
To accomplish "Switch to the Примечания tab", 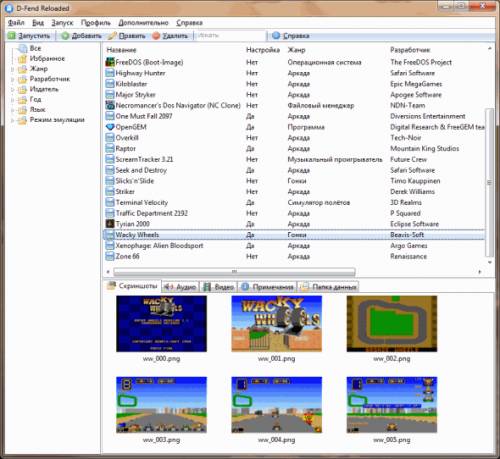I will coord(268,287).
